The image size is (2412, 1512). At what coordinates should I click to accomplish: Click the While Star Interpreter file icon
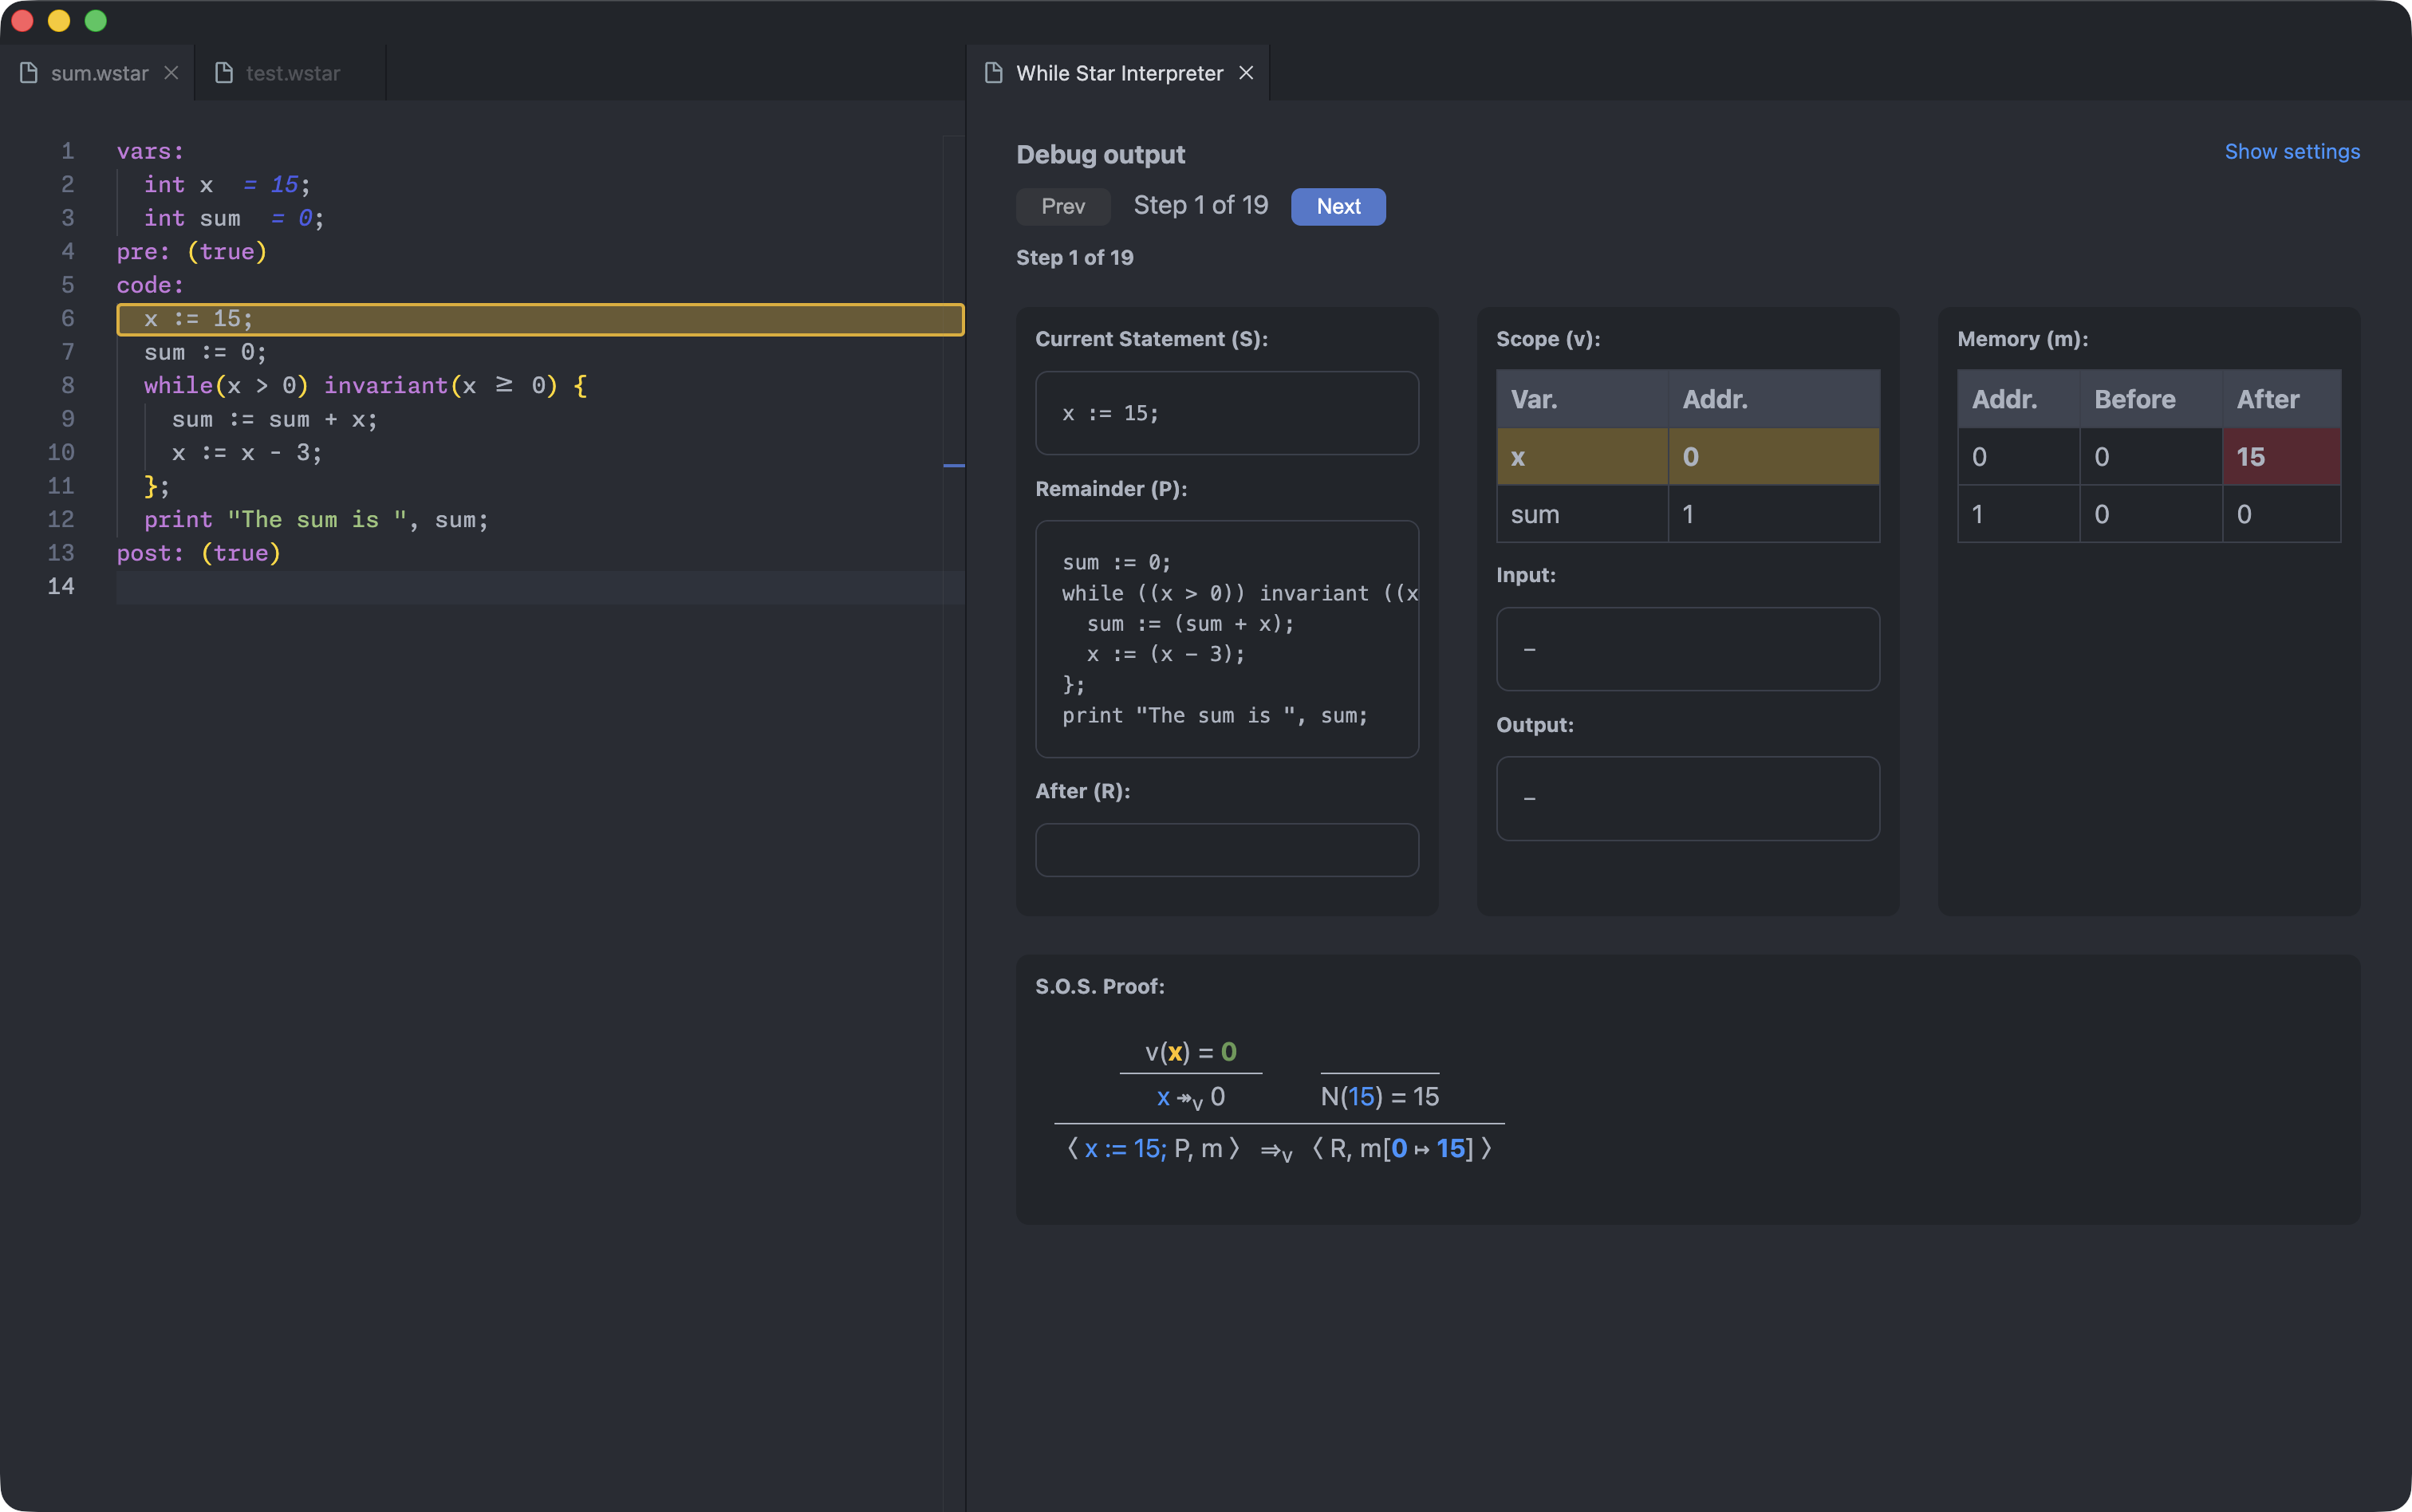pos(993,73)
